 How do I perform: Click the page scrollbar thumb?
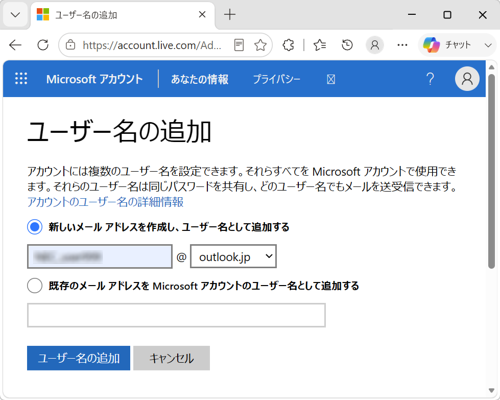pos(491,171)
